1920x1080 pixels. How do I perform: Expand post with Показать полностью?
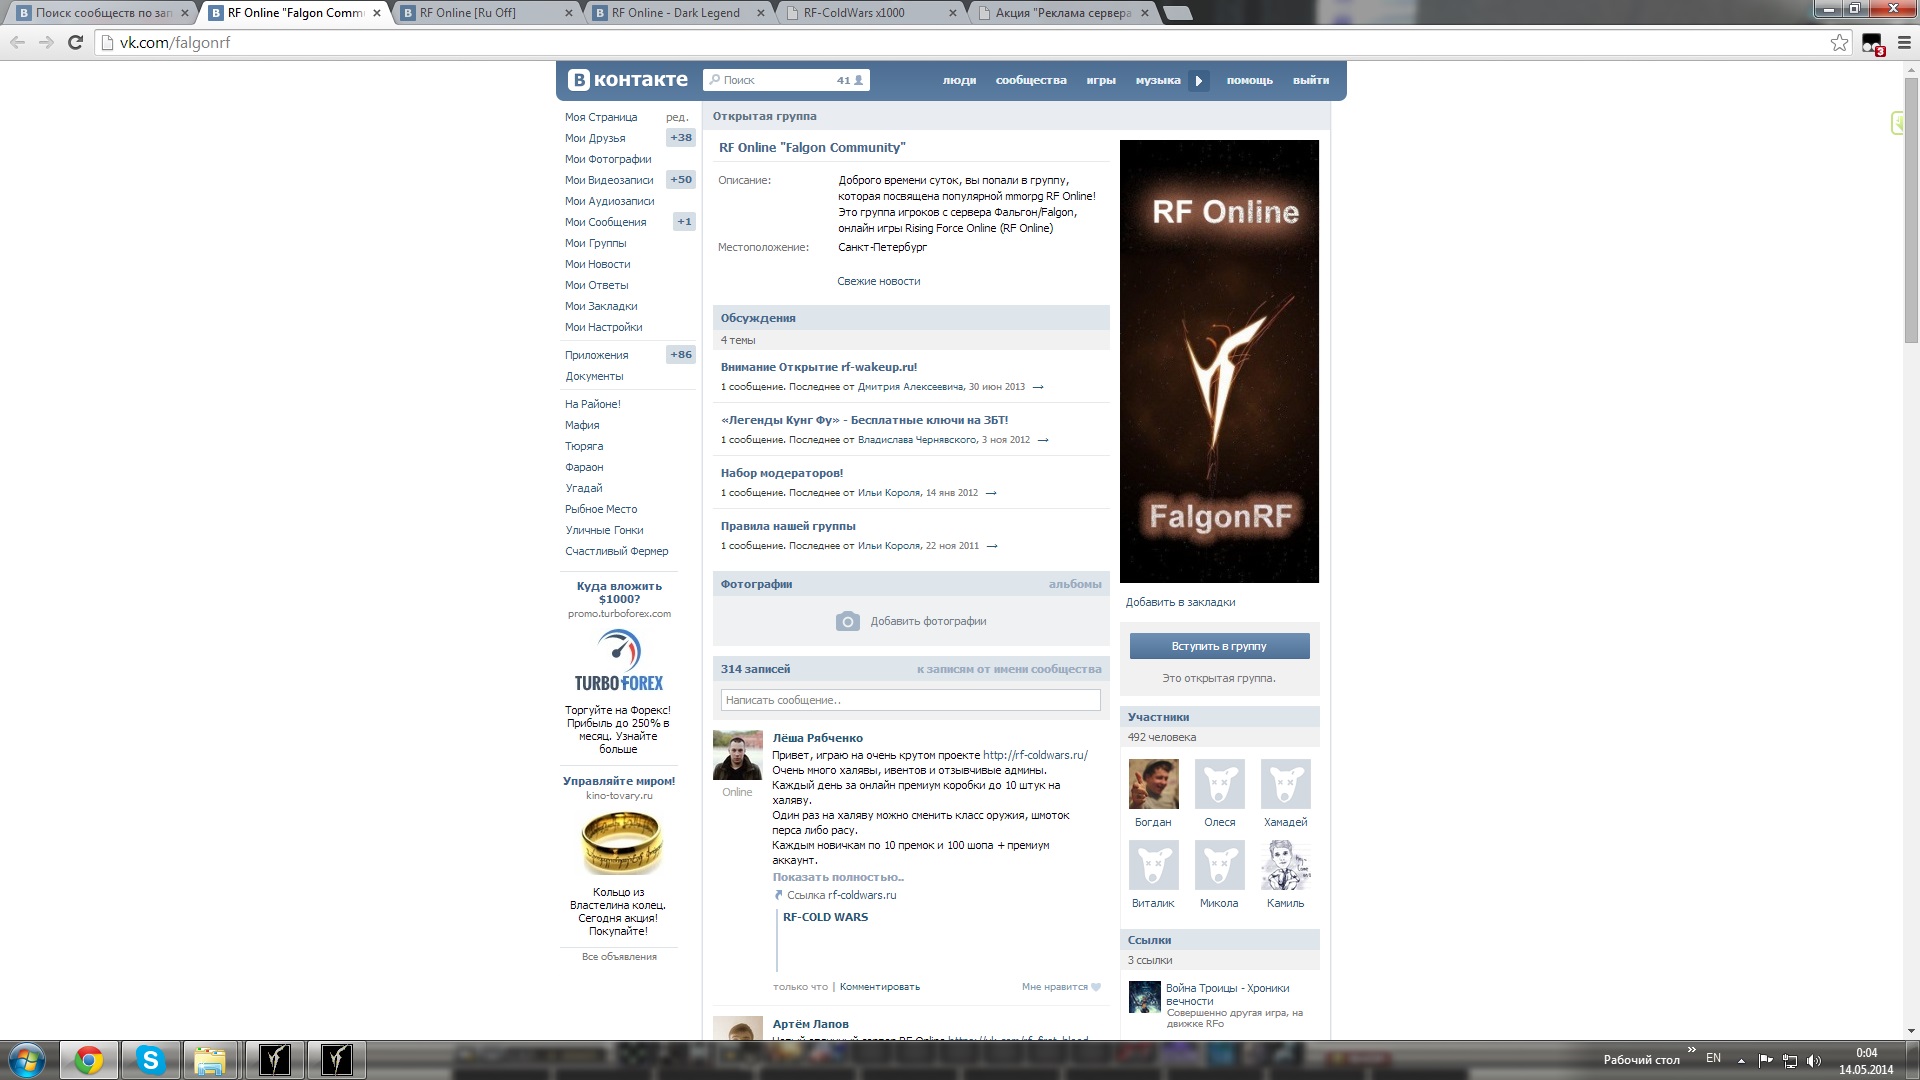pos(838,877)
